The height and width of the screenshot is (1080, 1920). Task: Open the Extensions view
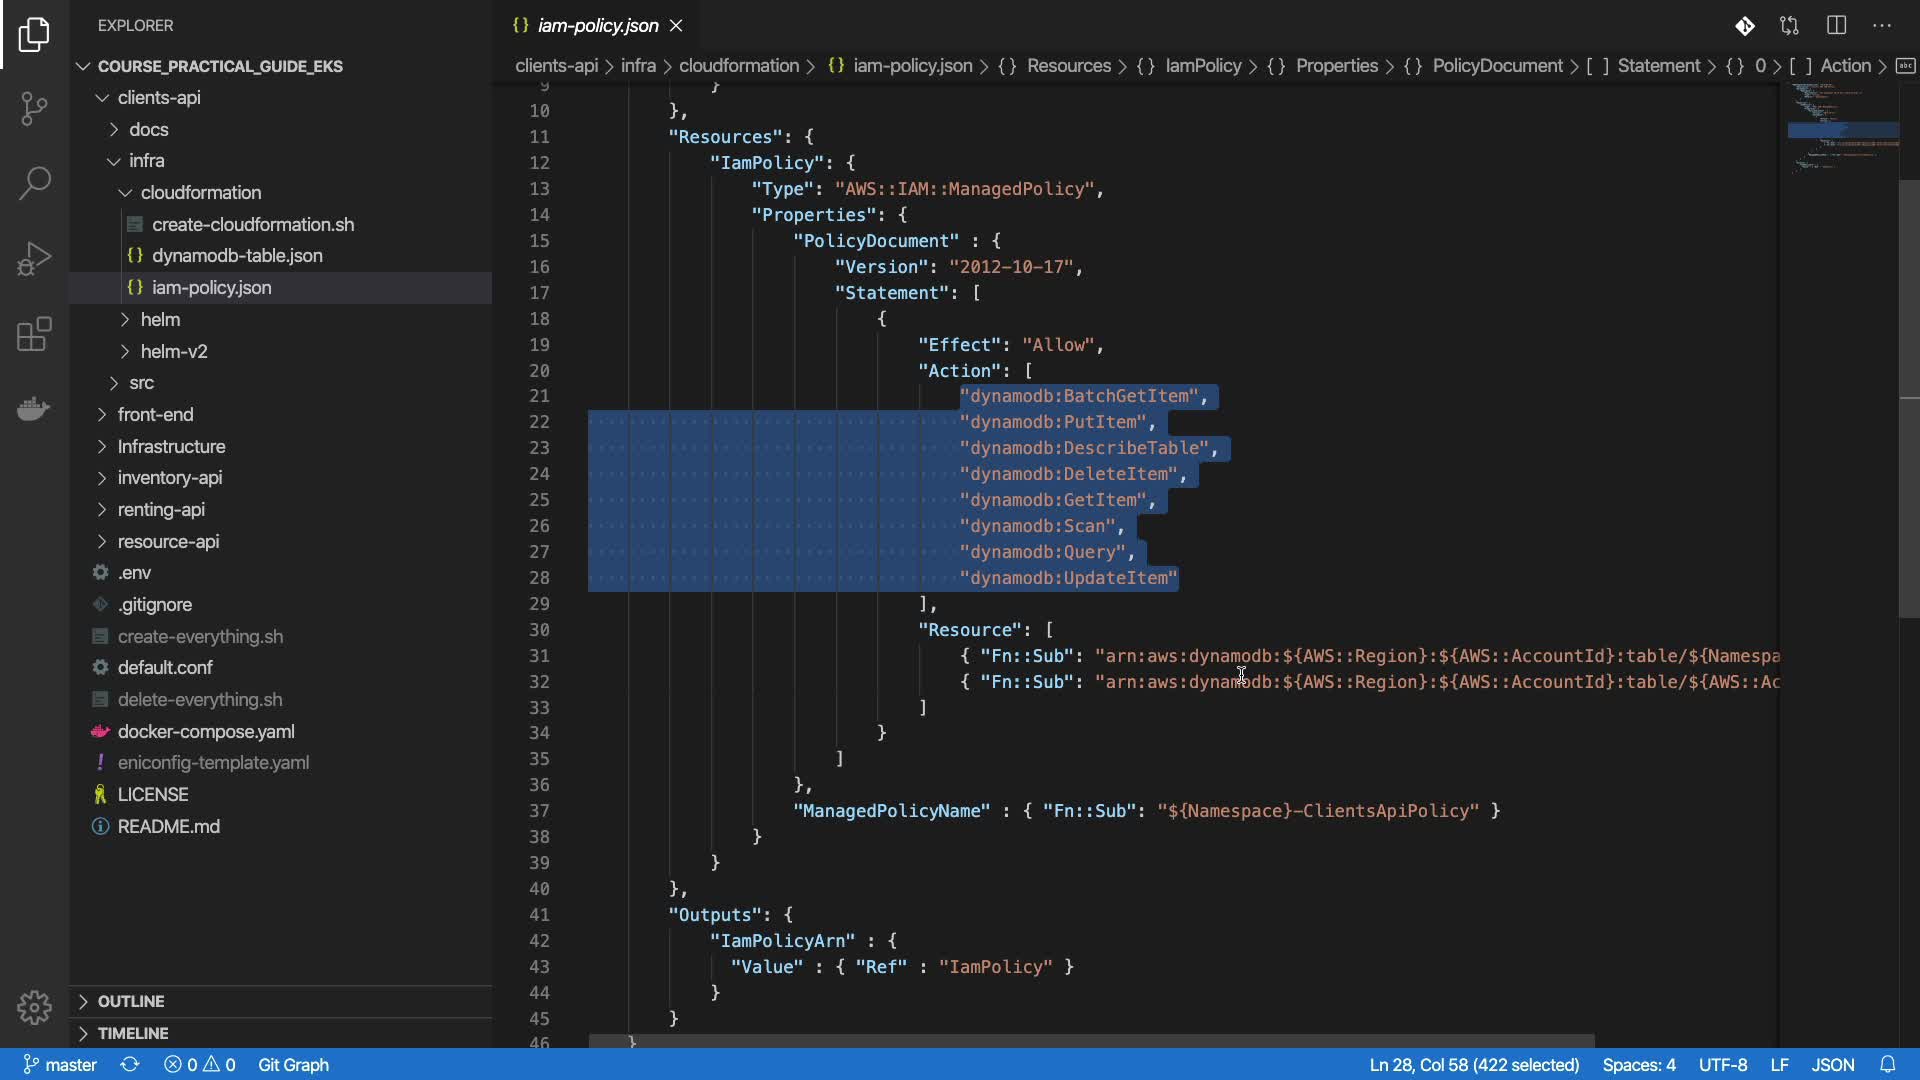pos(34,334)
